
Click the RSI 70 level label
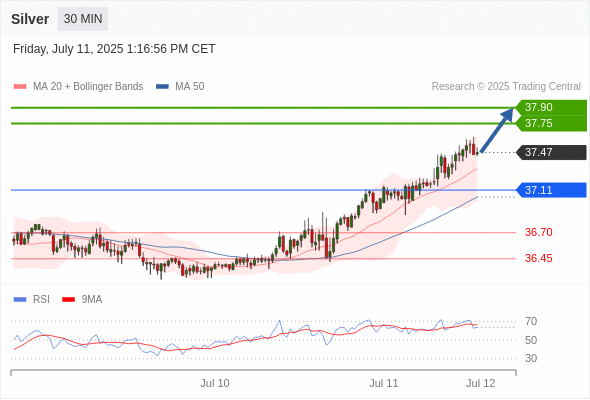tap(531, 321)
